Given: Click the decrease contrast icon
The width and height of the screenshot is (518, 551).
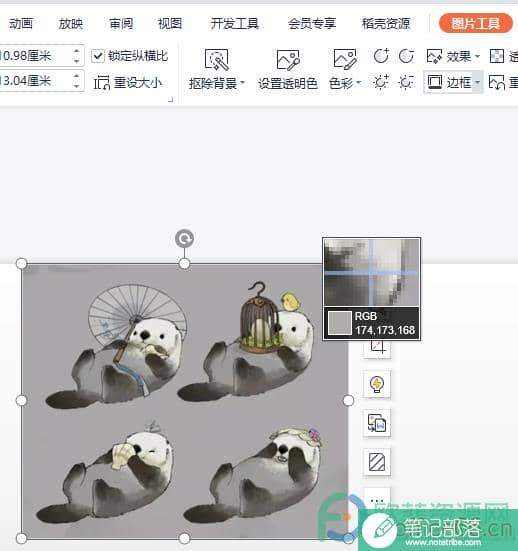Looking at the screenshot, I should pyautogui.click(x=406, y=56).
